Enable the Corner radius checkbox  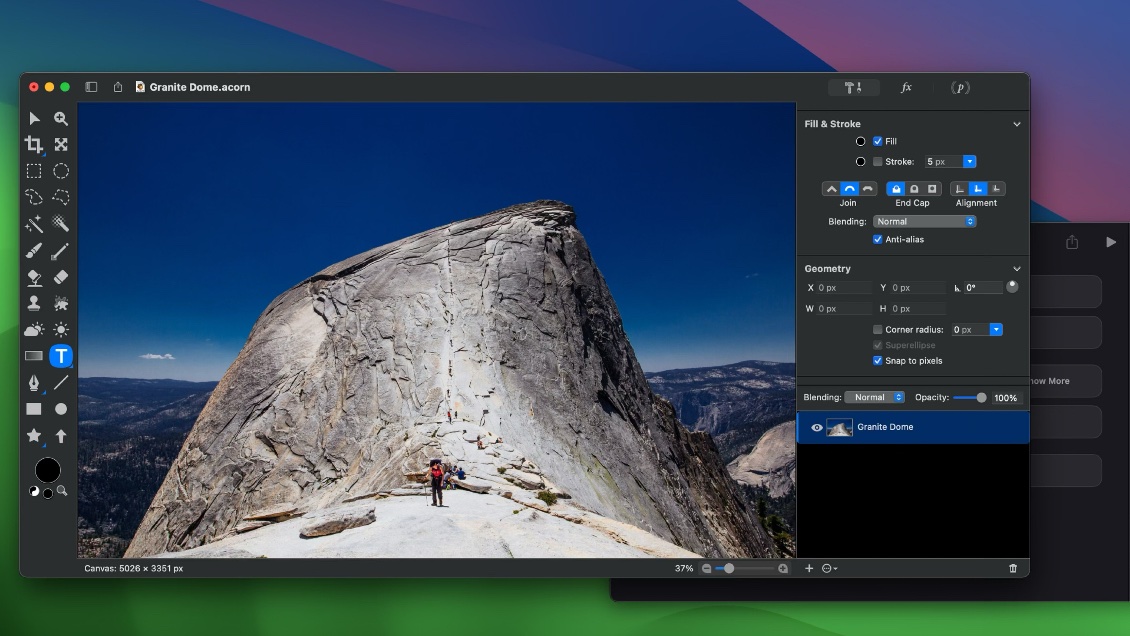click(877, 329)
